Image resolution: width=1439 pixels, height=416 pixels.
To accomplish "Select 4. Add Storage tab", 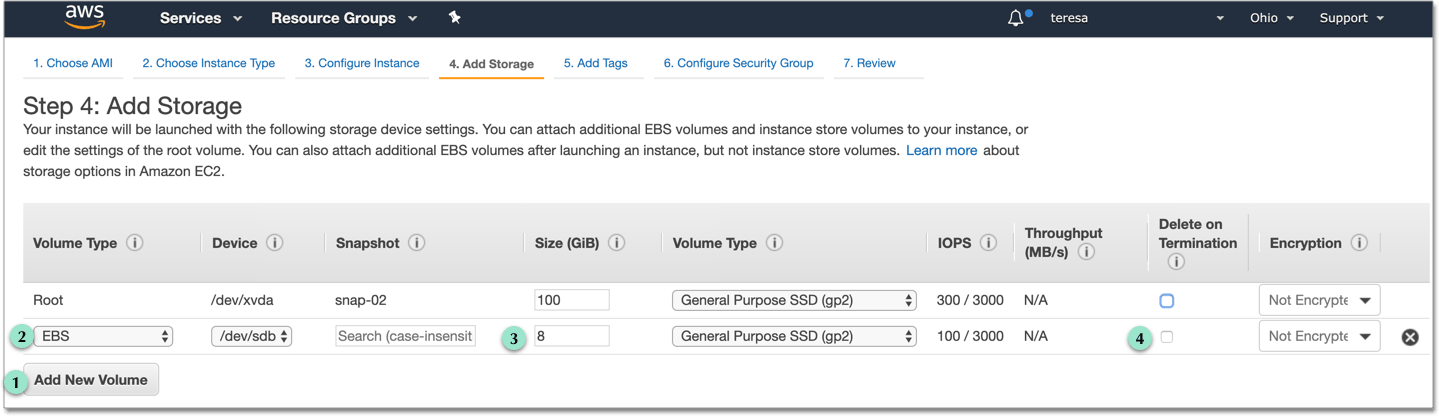I will pyautogui.click(x=491, y=64).
